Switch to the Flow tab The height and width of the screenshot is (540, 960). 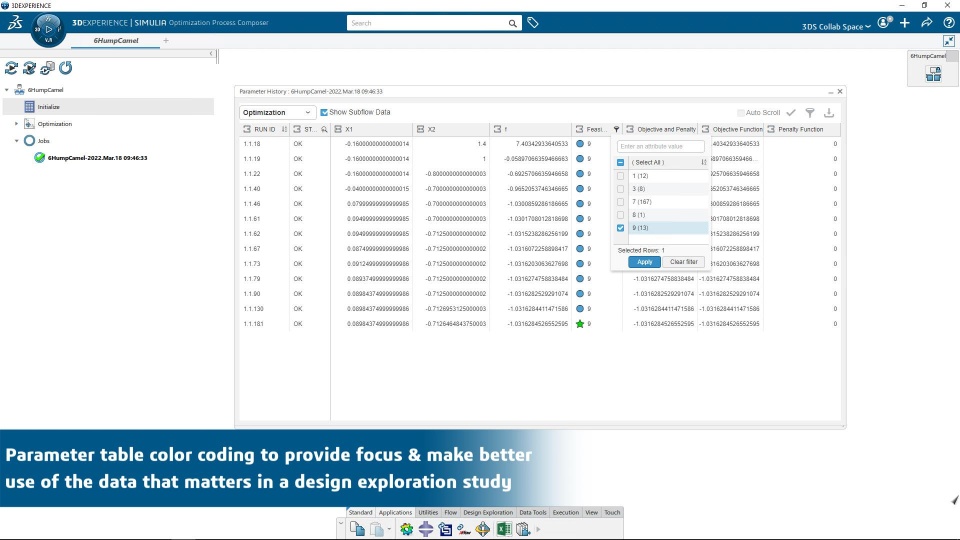click(451, 512)
